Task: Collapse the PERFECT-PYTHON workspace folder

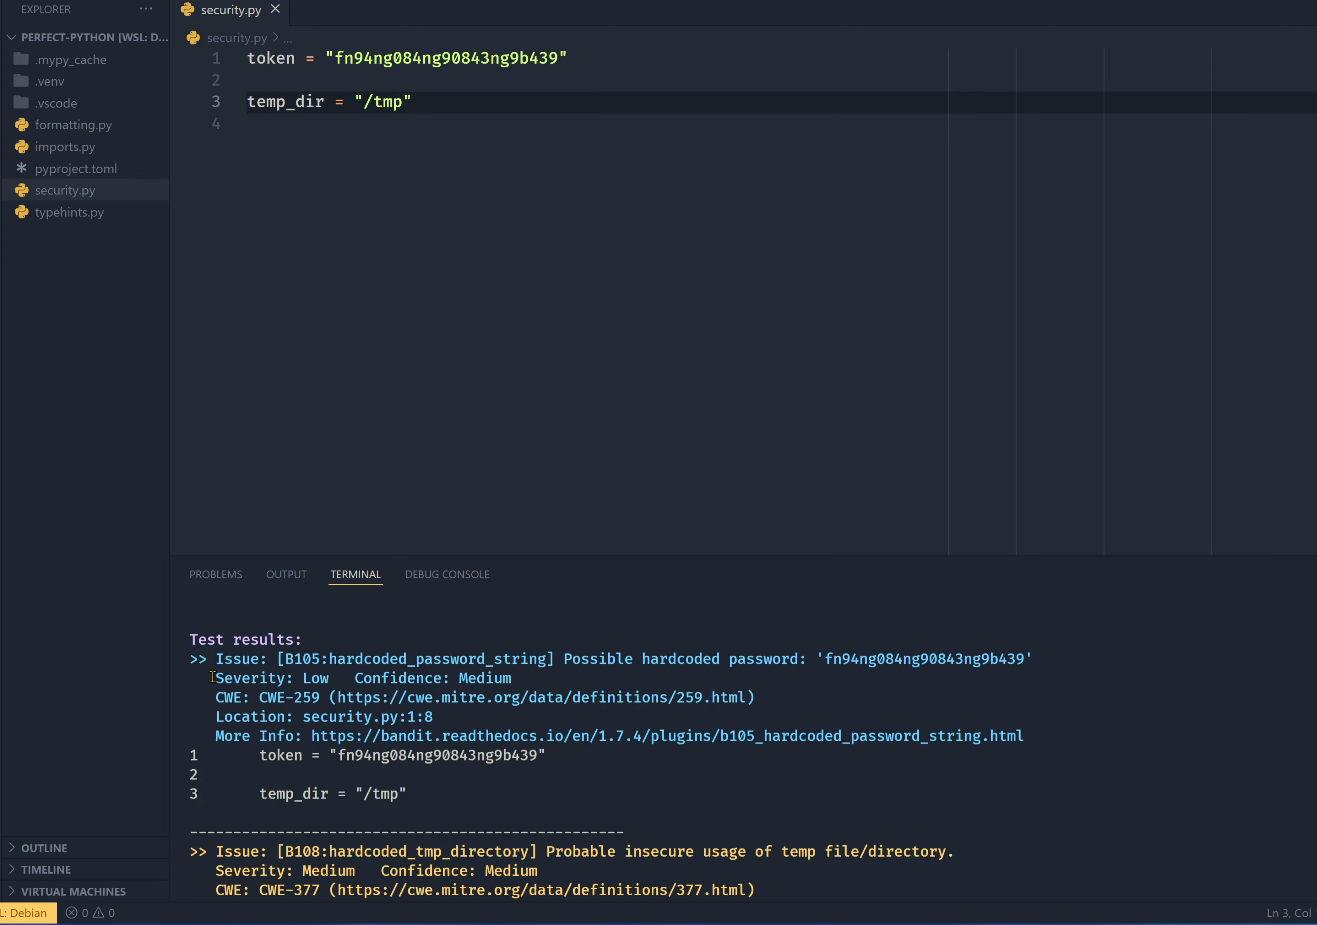Action: click(x=12, y=38)
